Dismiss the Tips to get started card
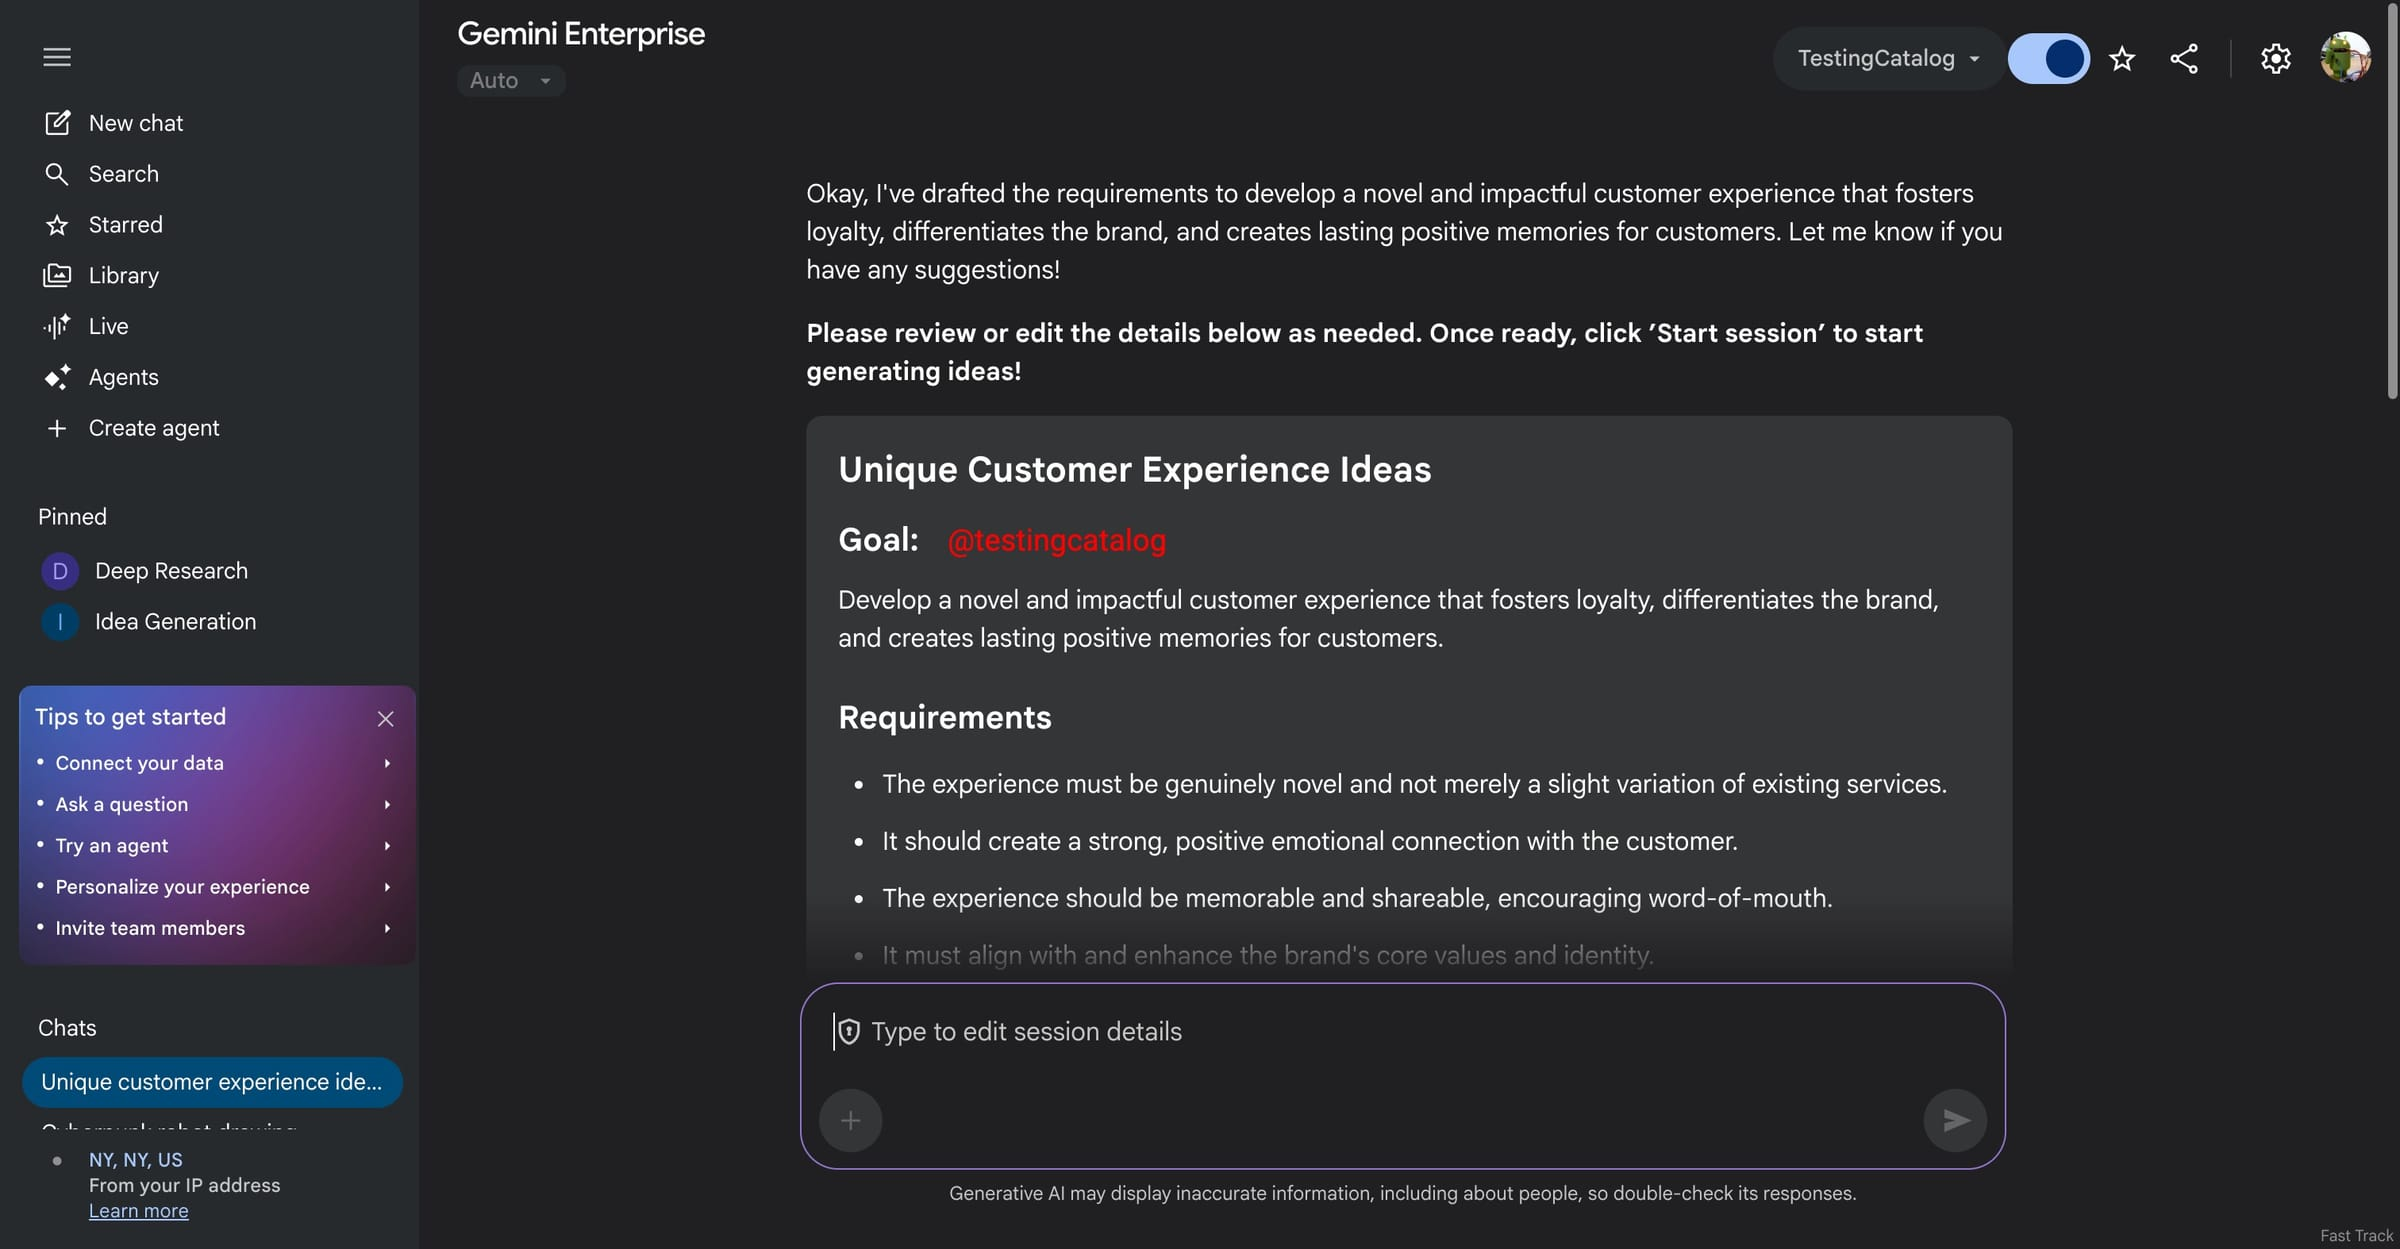This screenshot has height=1249, width=2400. (x=385, y=718)
